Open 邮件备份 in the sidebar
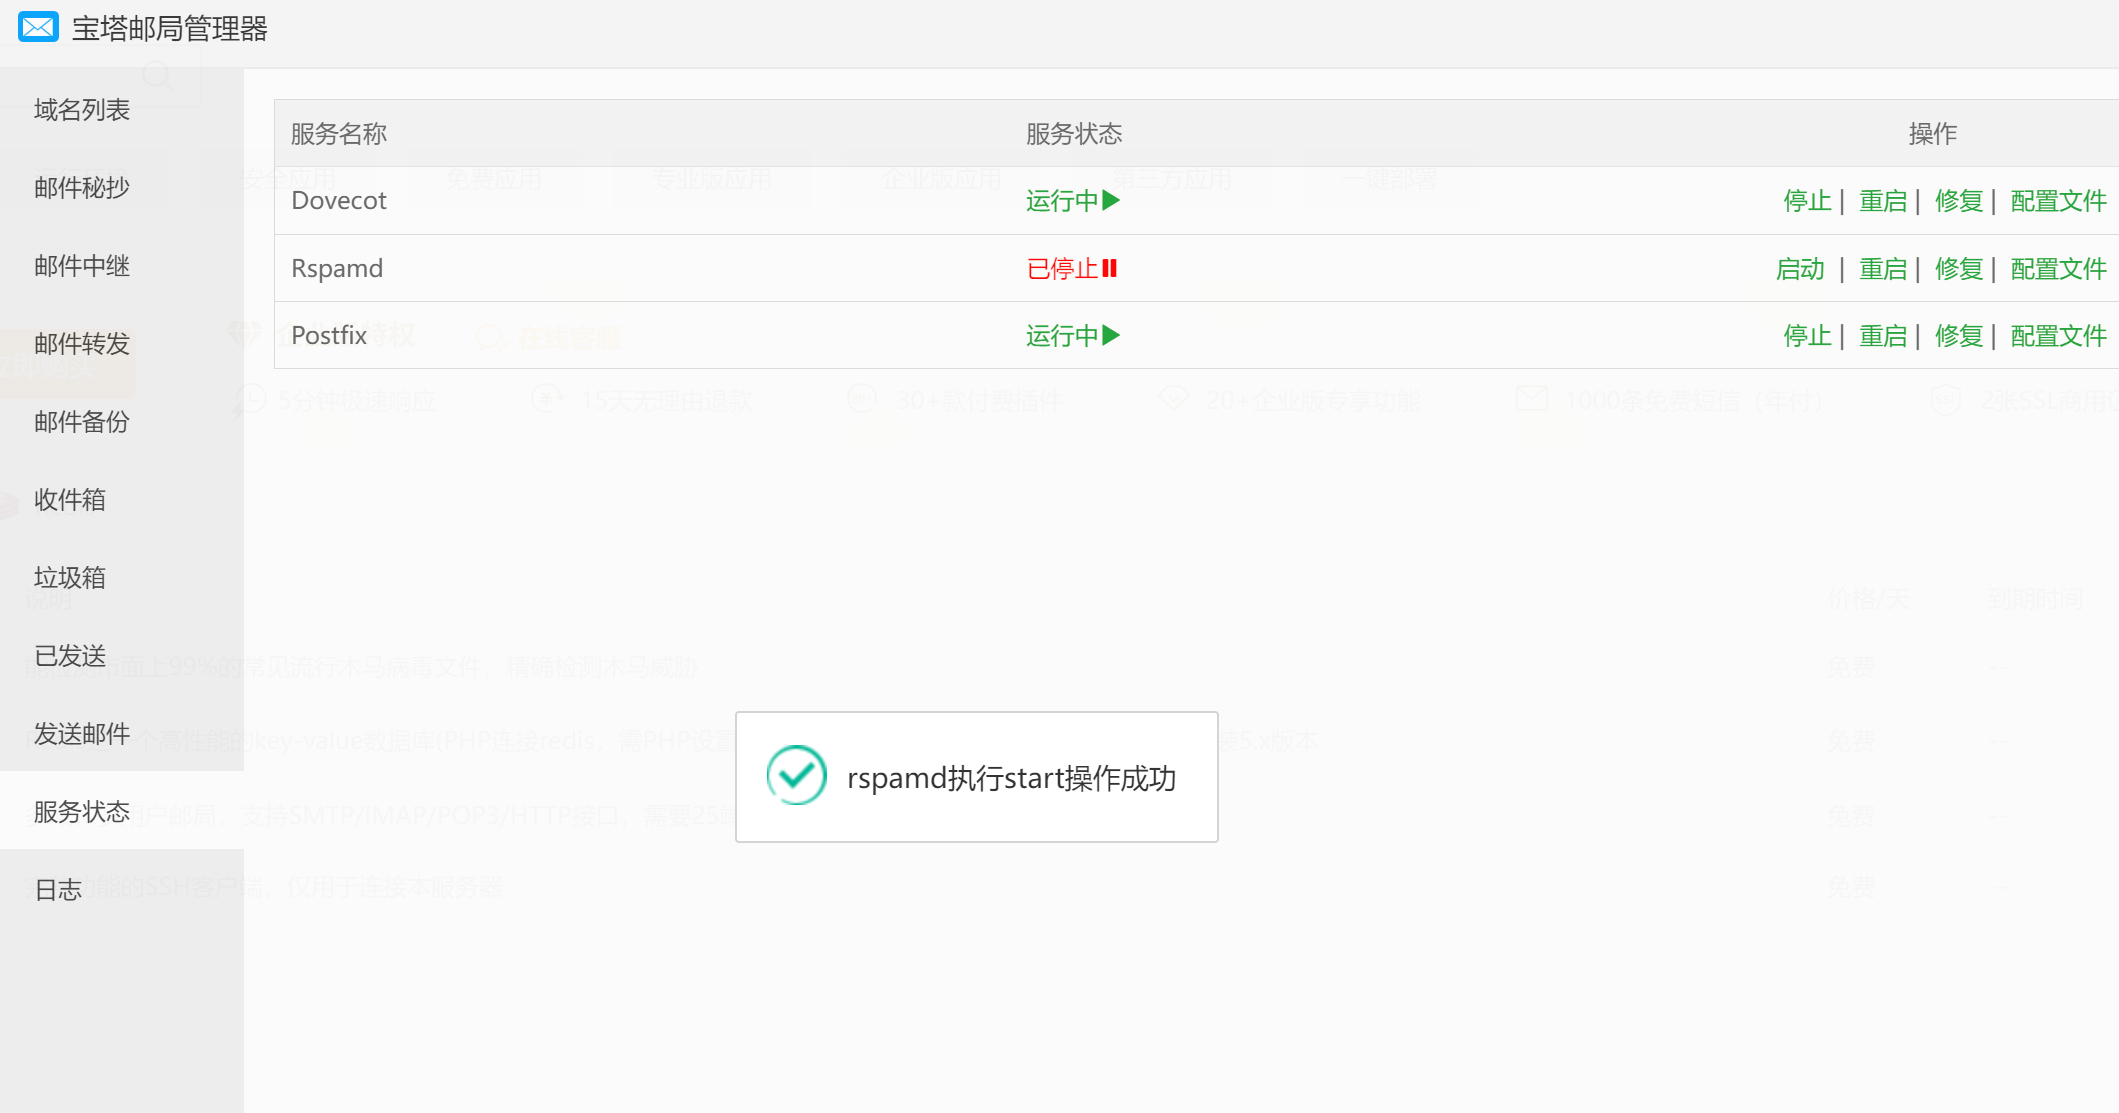The width and height of the screenshot is (2119, 1113). 82,421
